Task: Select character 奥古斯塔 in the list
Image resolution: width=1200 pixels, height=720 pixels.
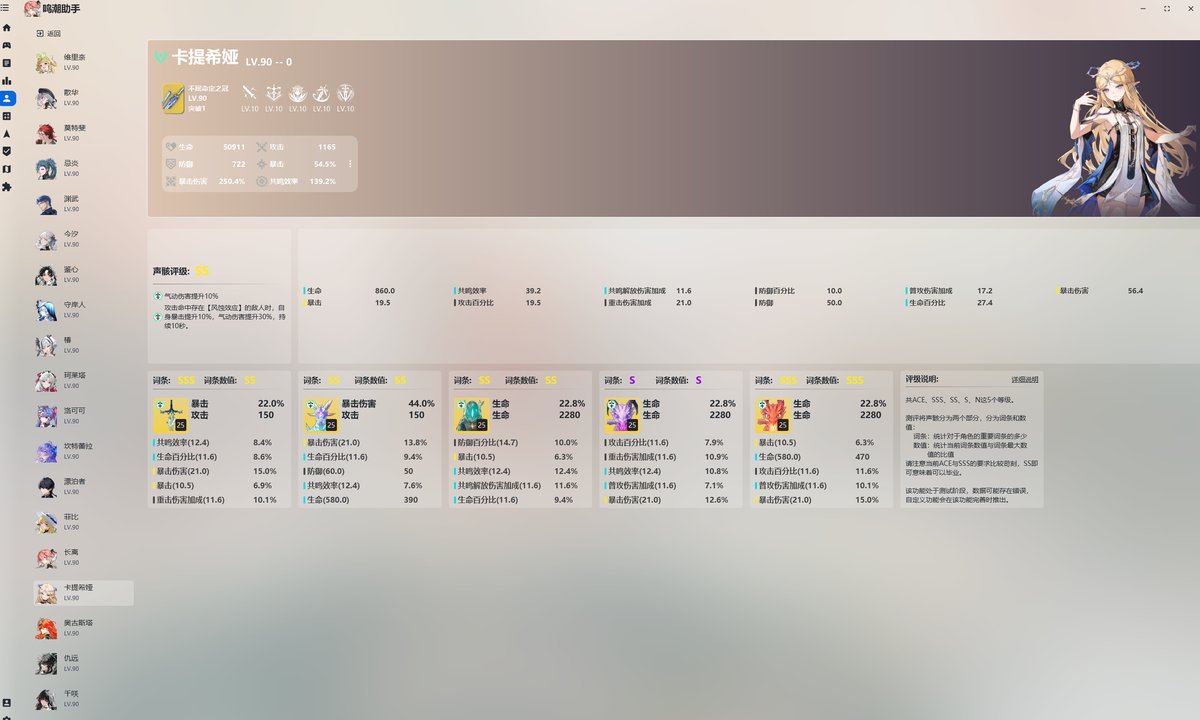Action: [83, 628]
